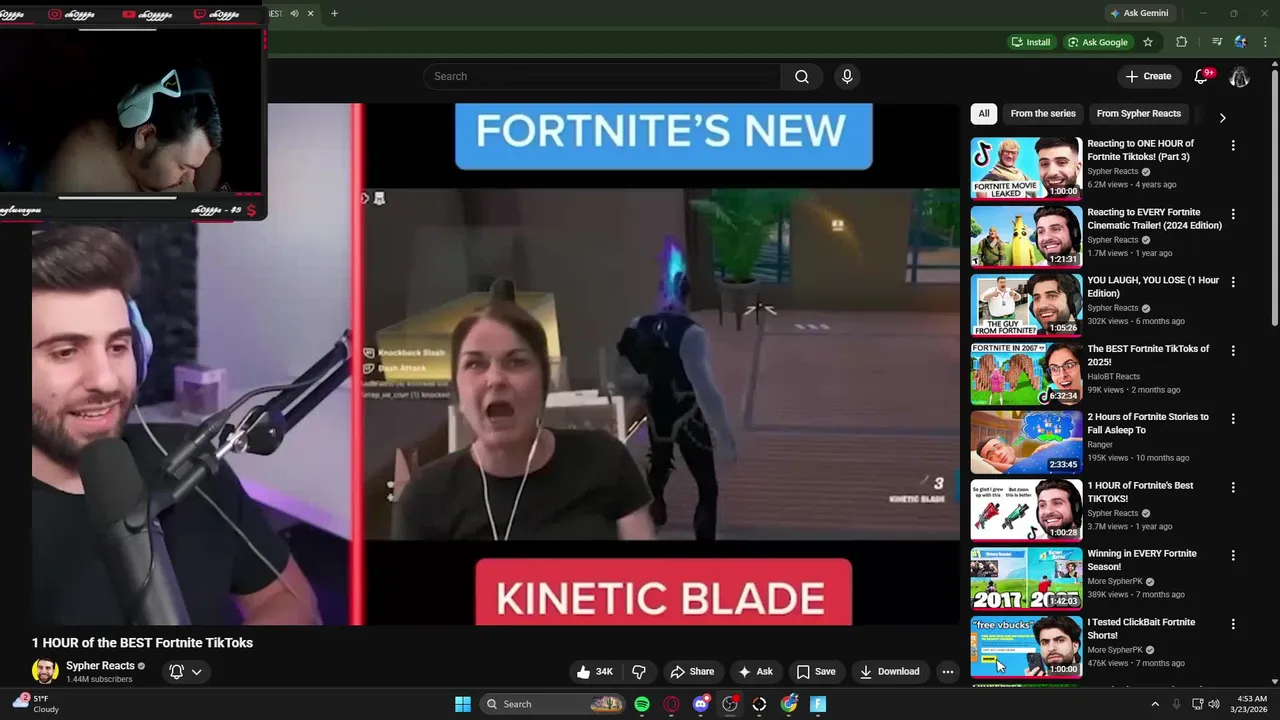
Task: Click the Ask button below the video
Action: pyautogui.click(x=755, y=672)
